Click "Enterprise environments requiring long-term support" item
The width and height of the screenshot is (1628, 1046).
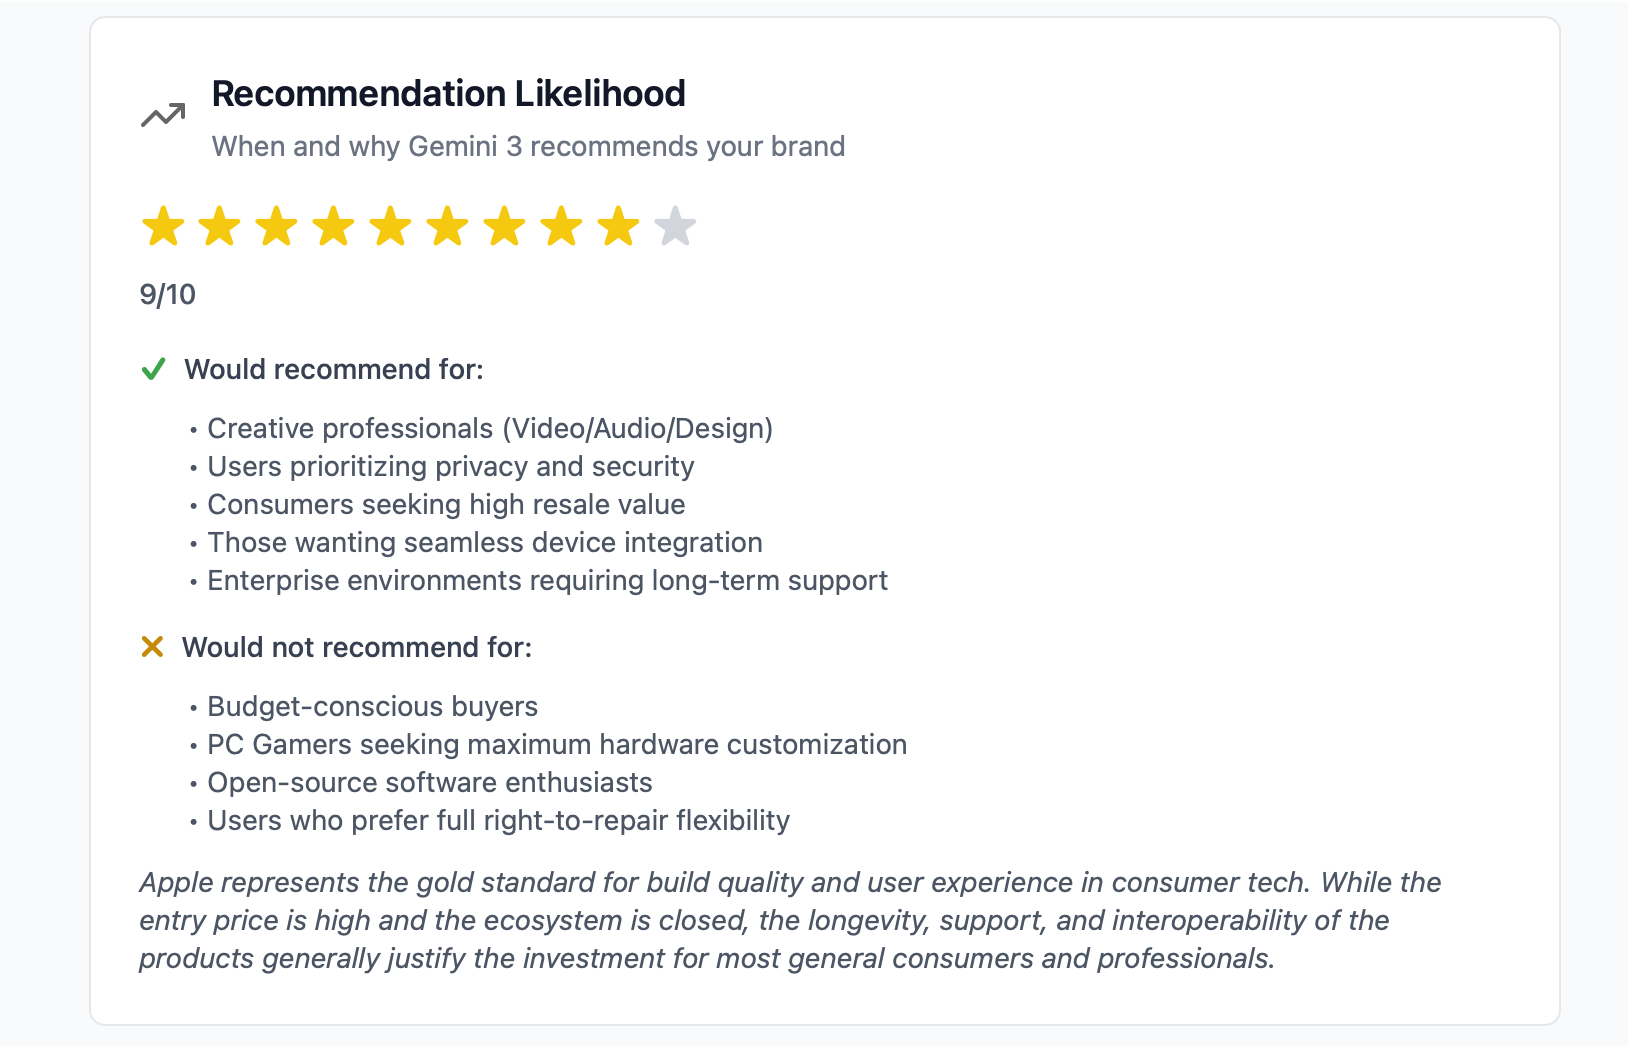click(547, 581)
